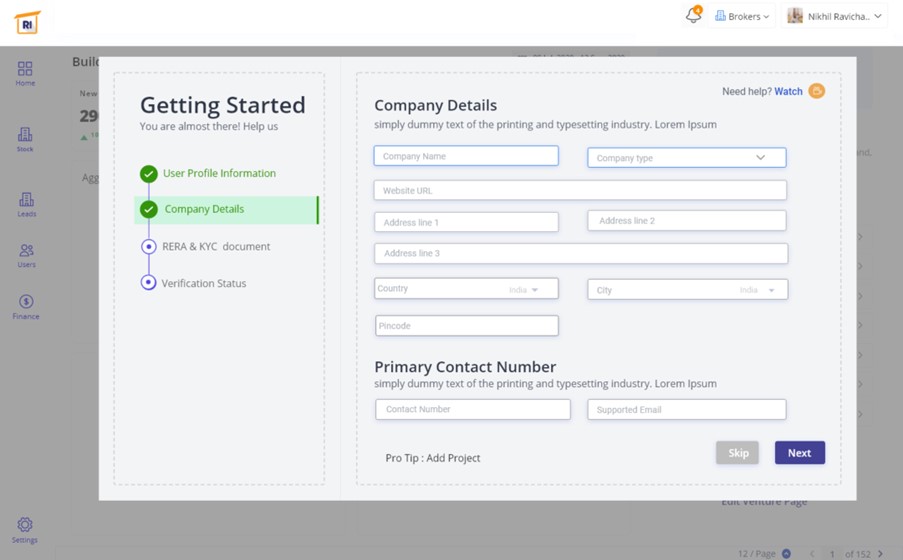903x560 pixels.
Task: Click the User Profile Information step
Action: point(219,174)
